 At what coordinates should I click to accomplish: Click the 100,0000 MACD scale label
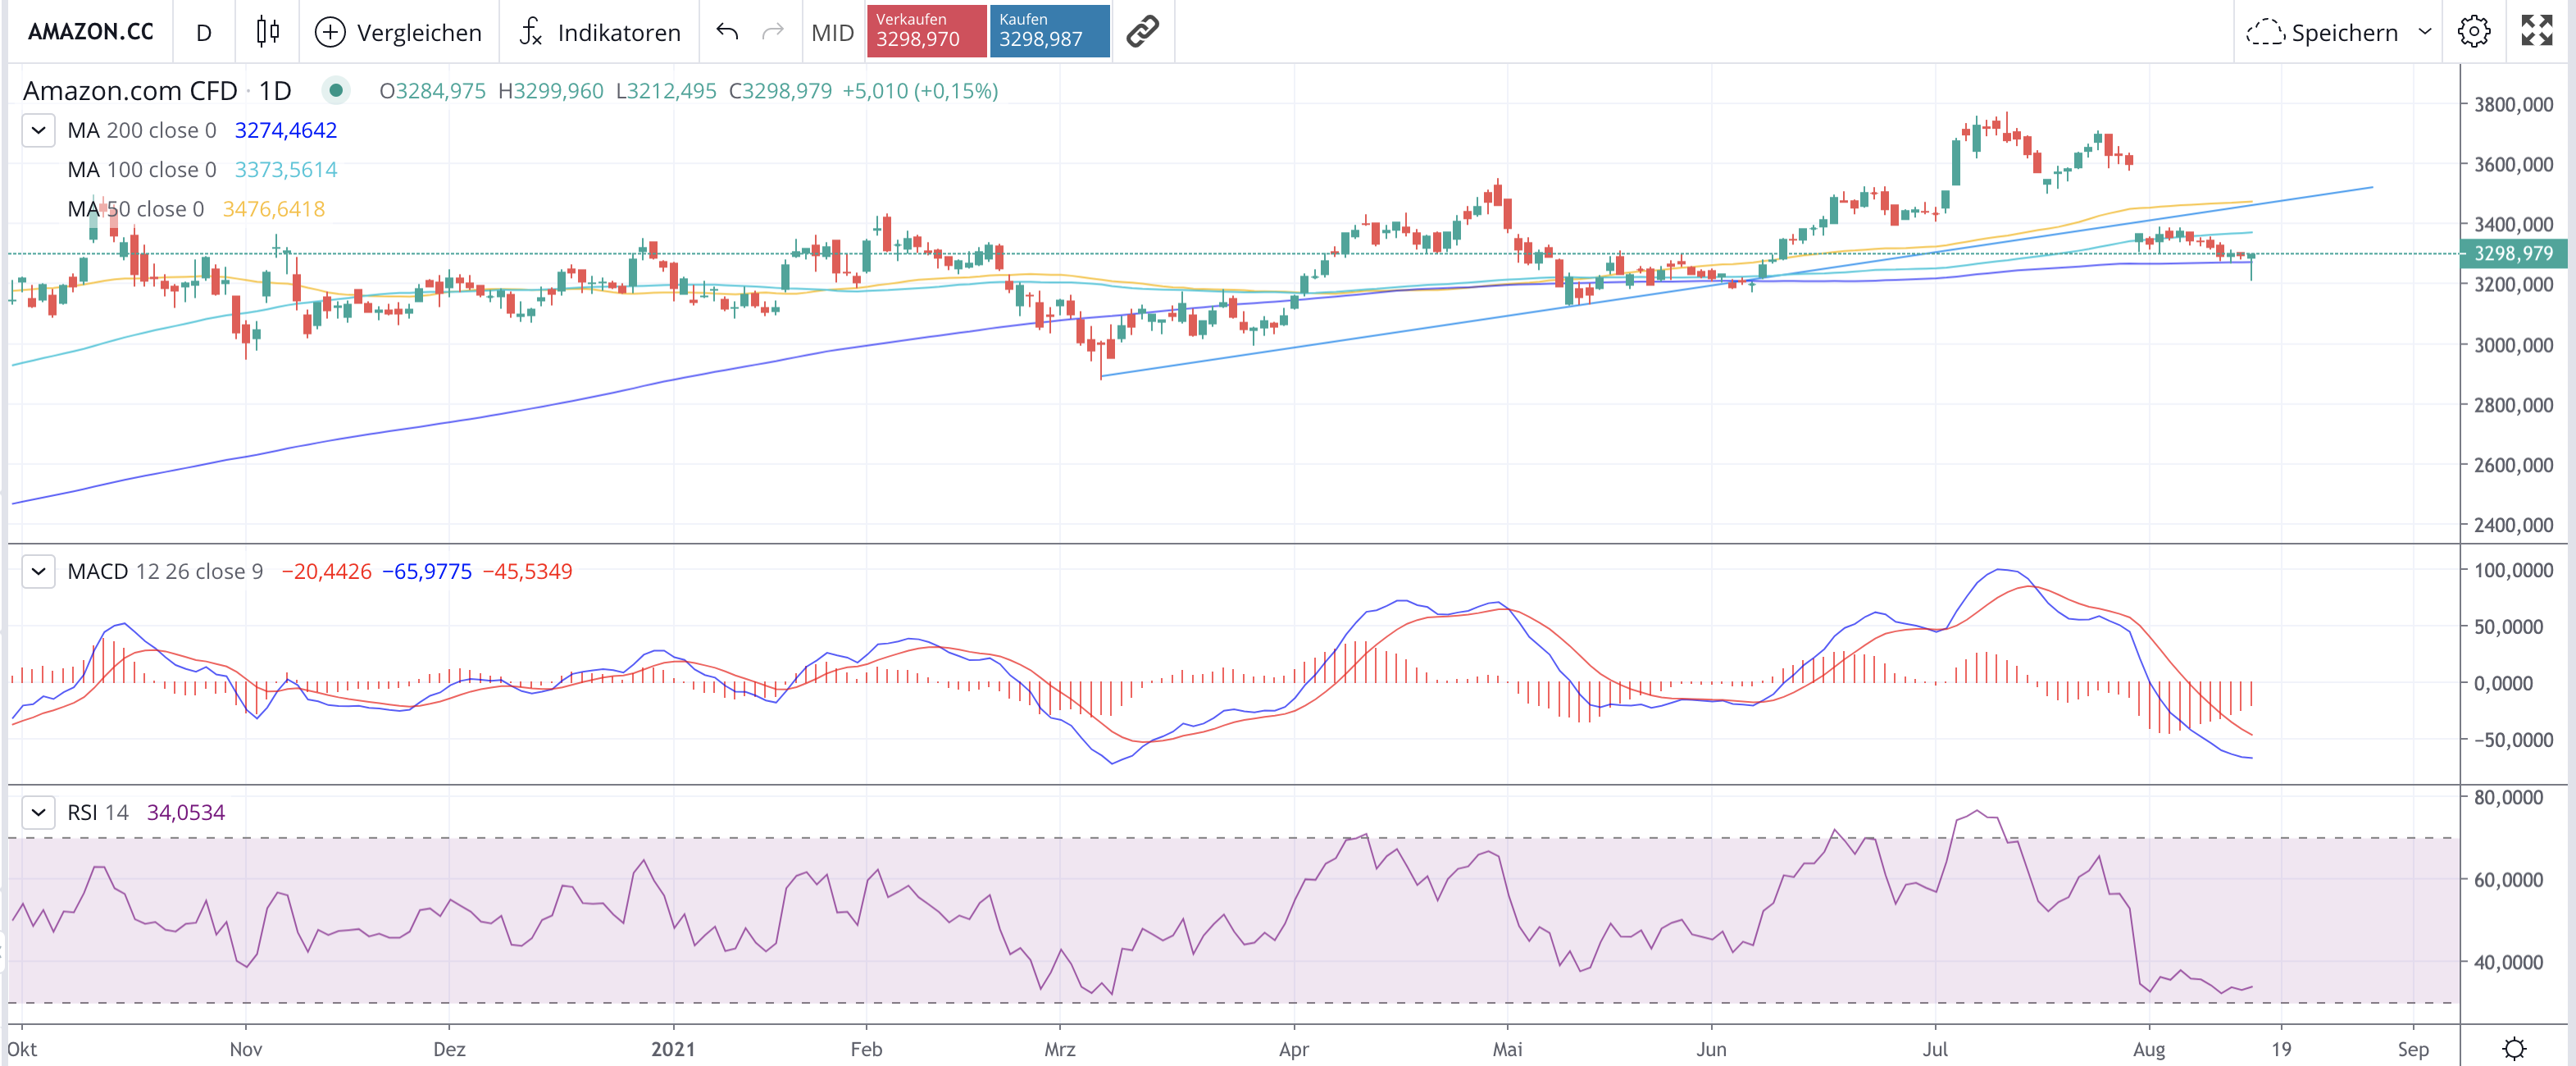[2513, 570]
